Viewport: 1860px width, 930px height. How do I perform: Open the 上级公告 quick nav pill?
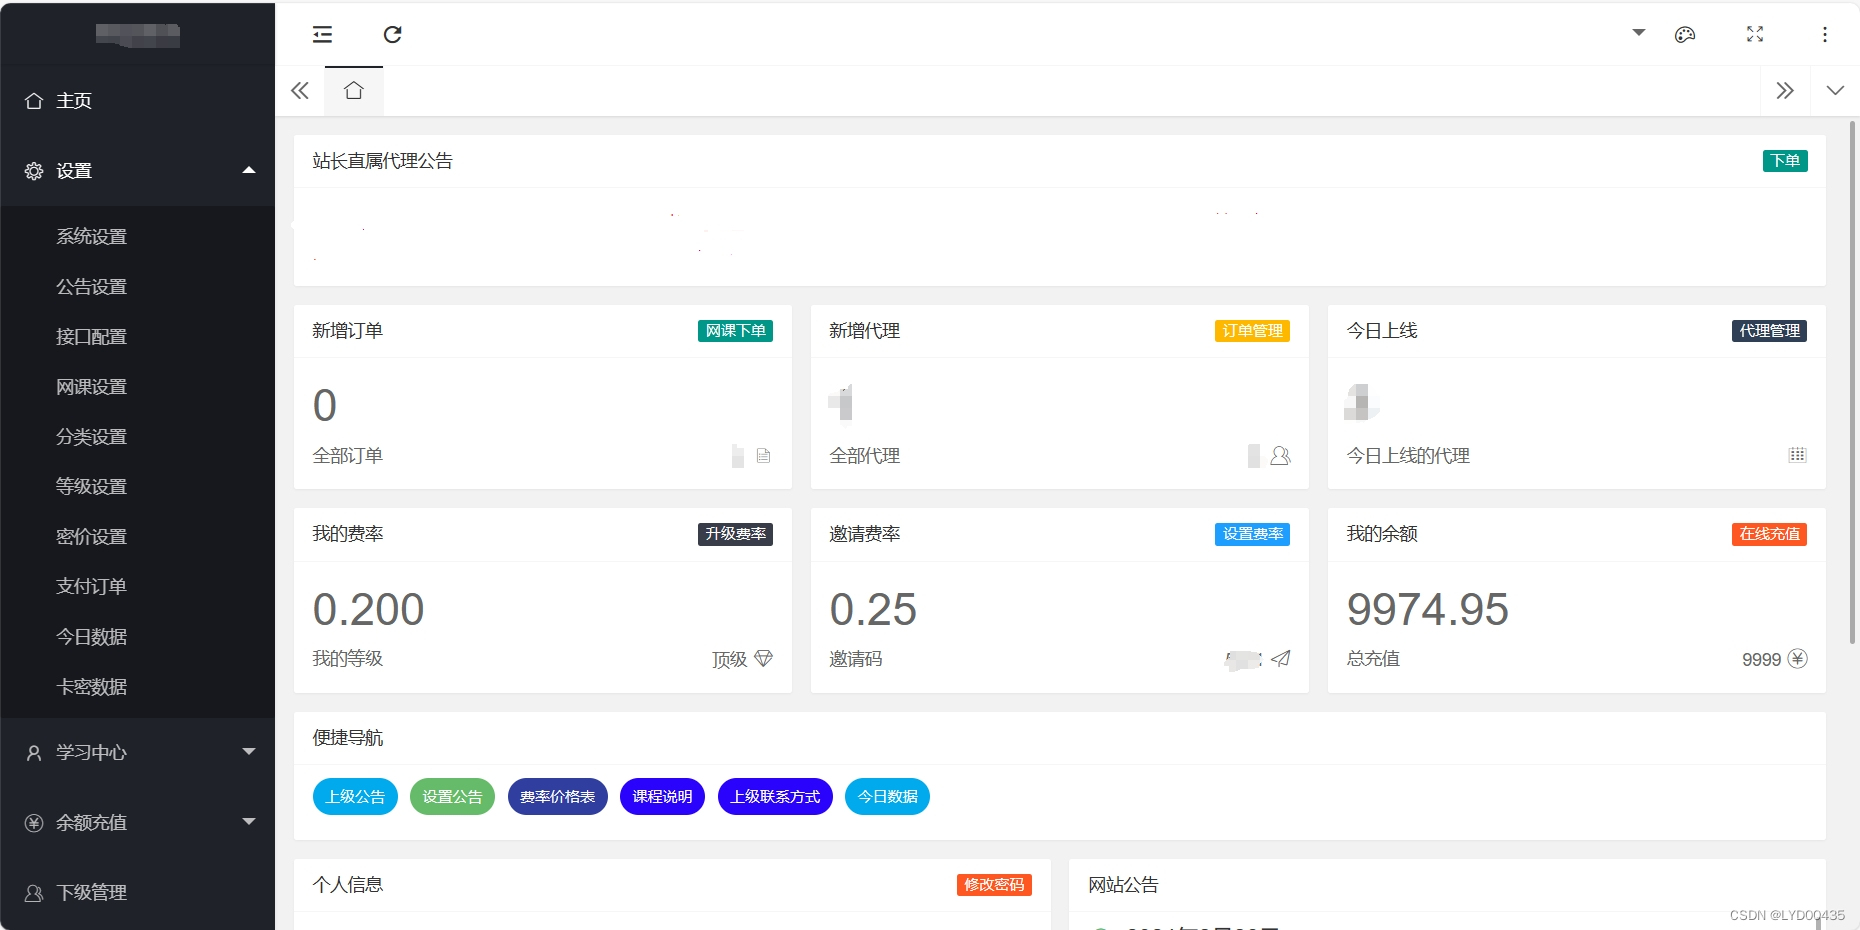pos(355,797)
